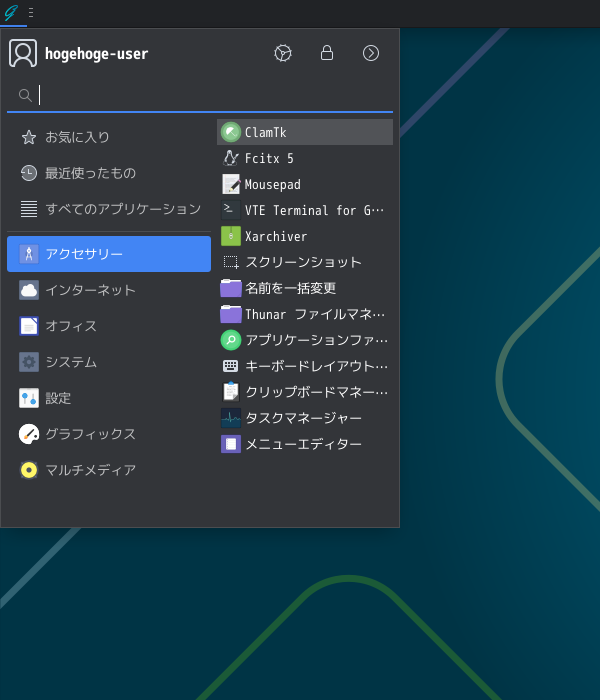The height and width of the screenshot is (700, 600).
Task: Select the お気に入り category
Action: pos(109,137)
